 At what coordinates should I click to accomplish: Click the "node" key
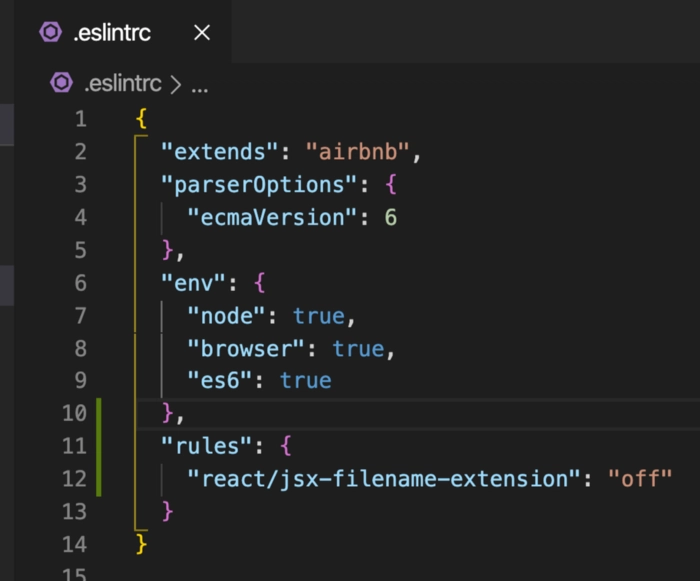(x=226, y=316)
